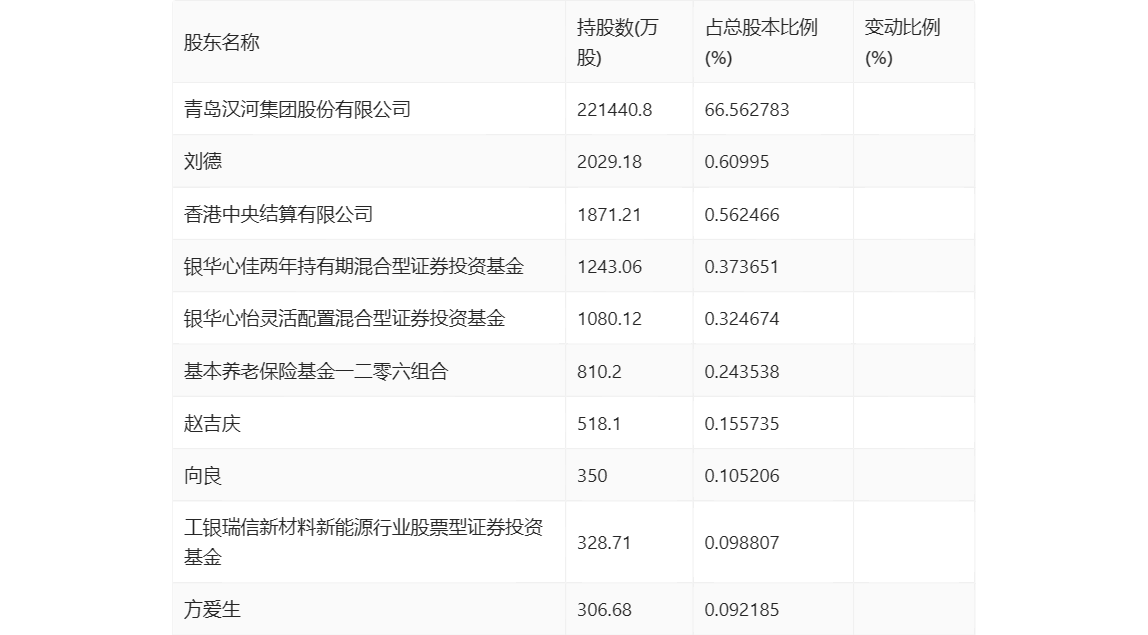The image size is (1148, 635).
Task: Click the percentage cell 0.562466
Action: [x=742, y=214]
